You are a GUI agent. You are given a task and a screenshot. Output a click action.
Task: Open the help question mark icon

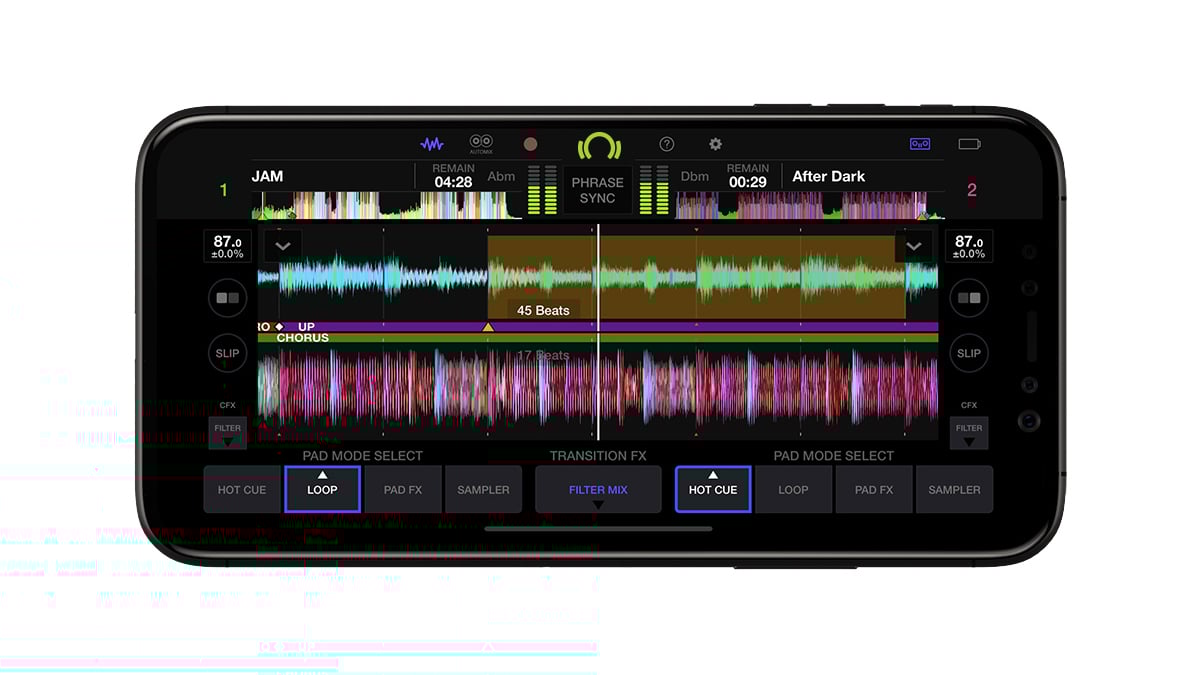(x=667, y=144)
